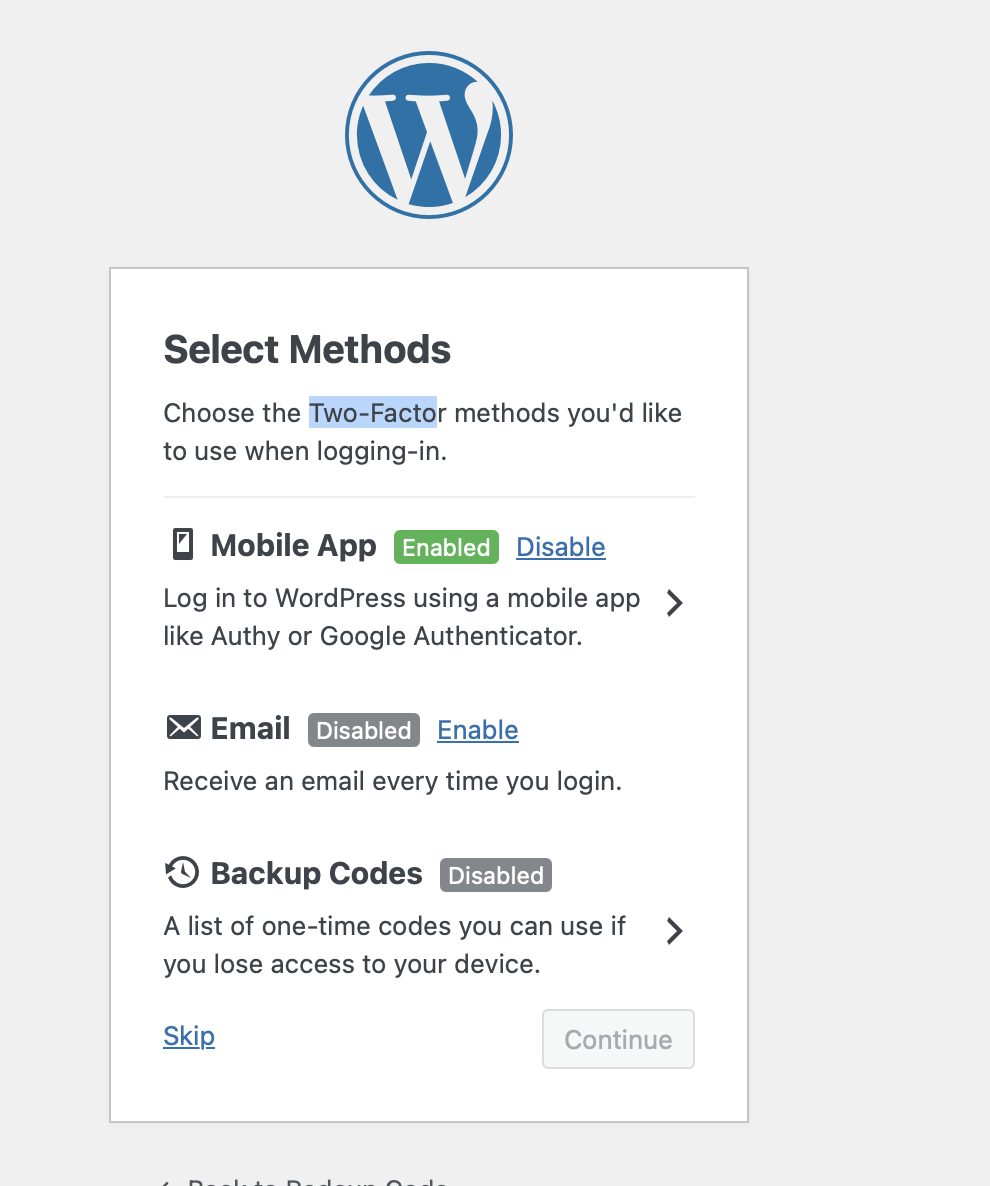Image resolution: width=990 pixels, height=1186 pixels.
Task: Click the WordPress logo
Action: [x=429, y=135]
